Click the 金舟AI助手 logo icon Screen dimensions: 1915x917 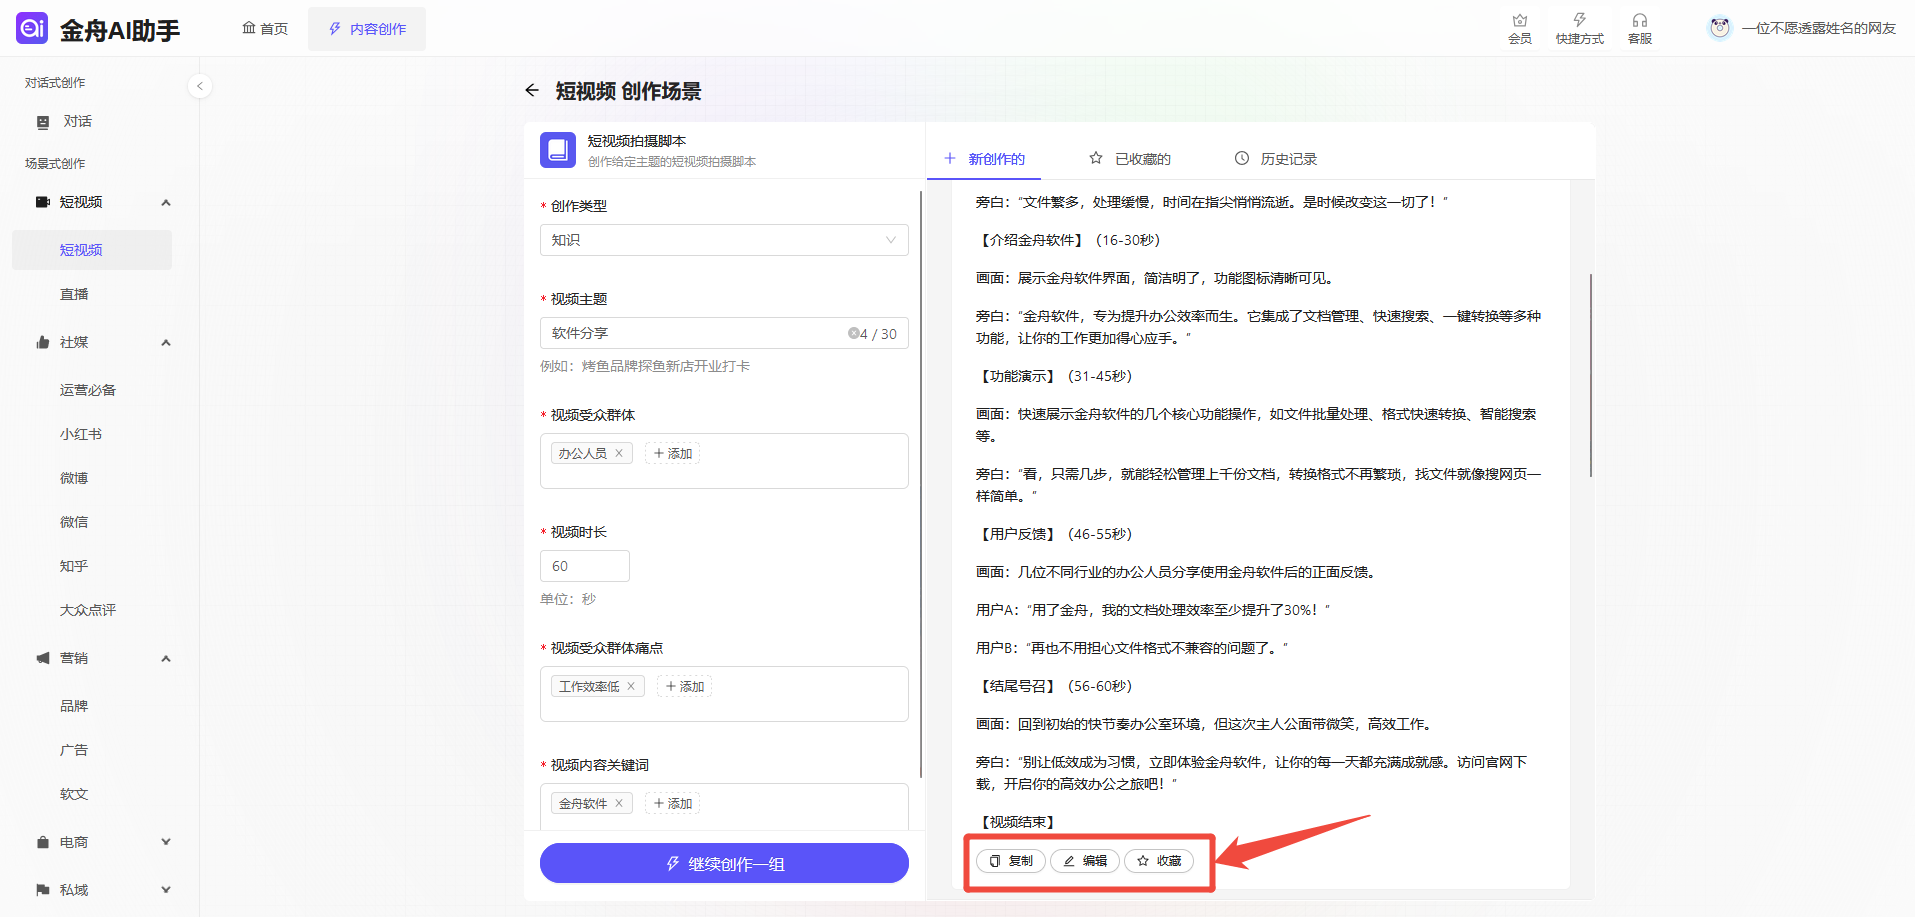[x=32, y=28]
